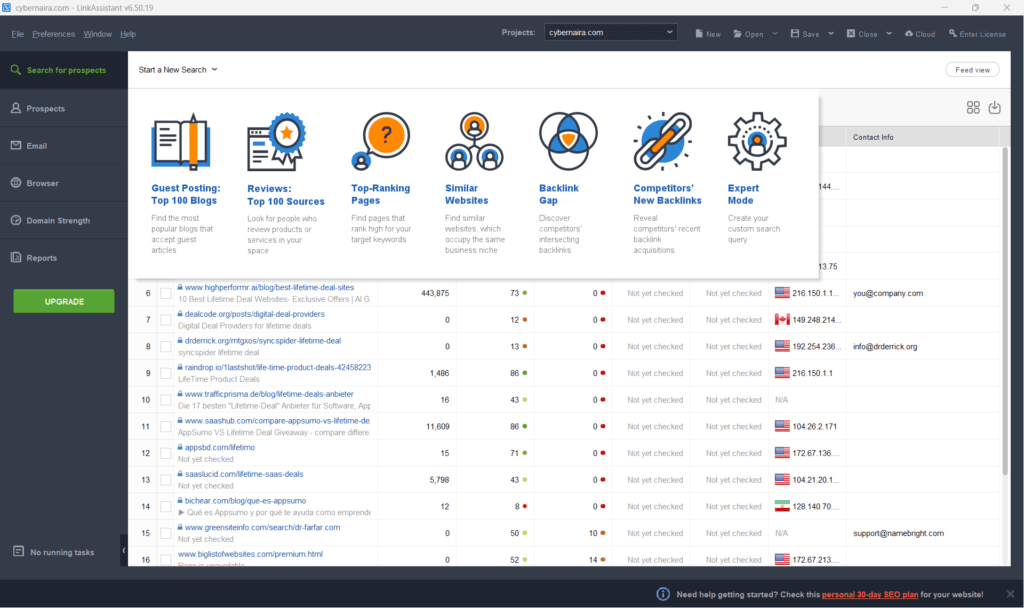The image size is (1024, 608).
Task: Click the US flag IP 104.26.2.171
Action: pos(806,426)
